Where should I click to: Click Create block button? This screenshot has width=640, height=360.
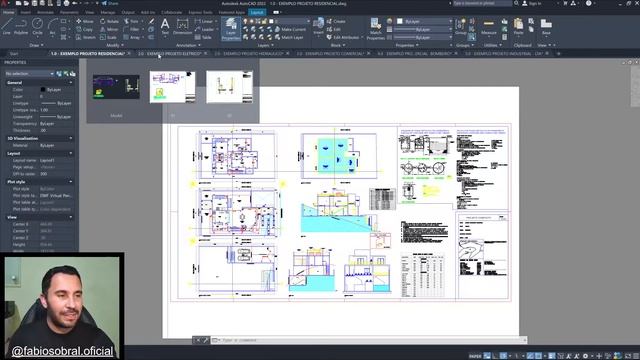pos(336,21)
